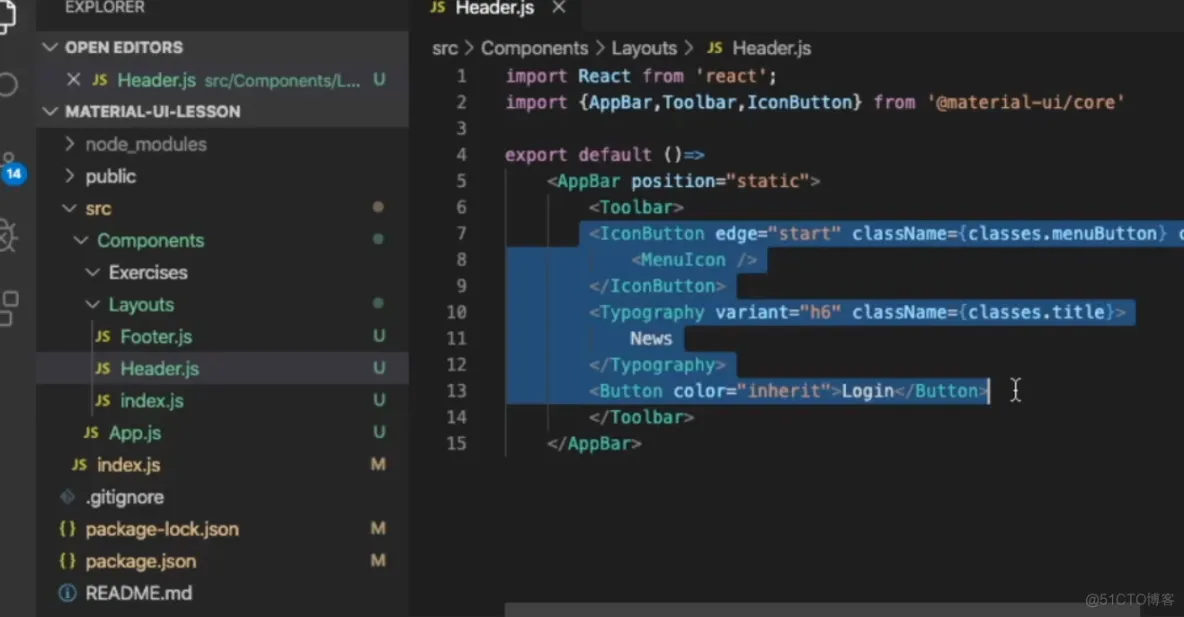Click Components in the breadcrumb path
The height and width of the screenshot is (617, 1184).
tap(534, 47)
